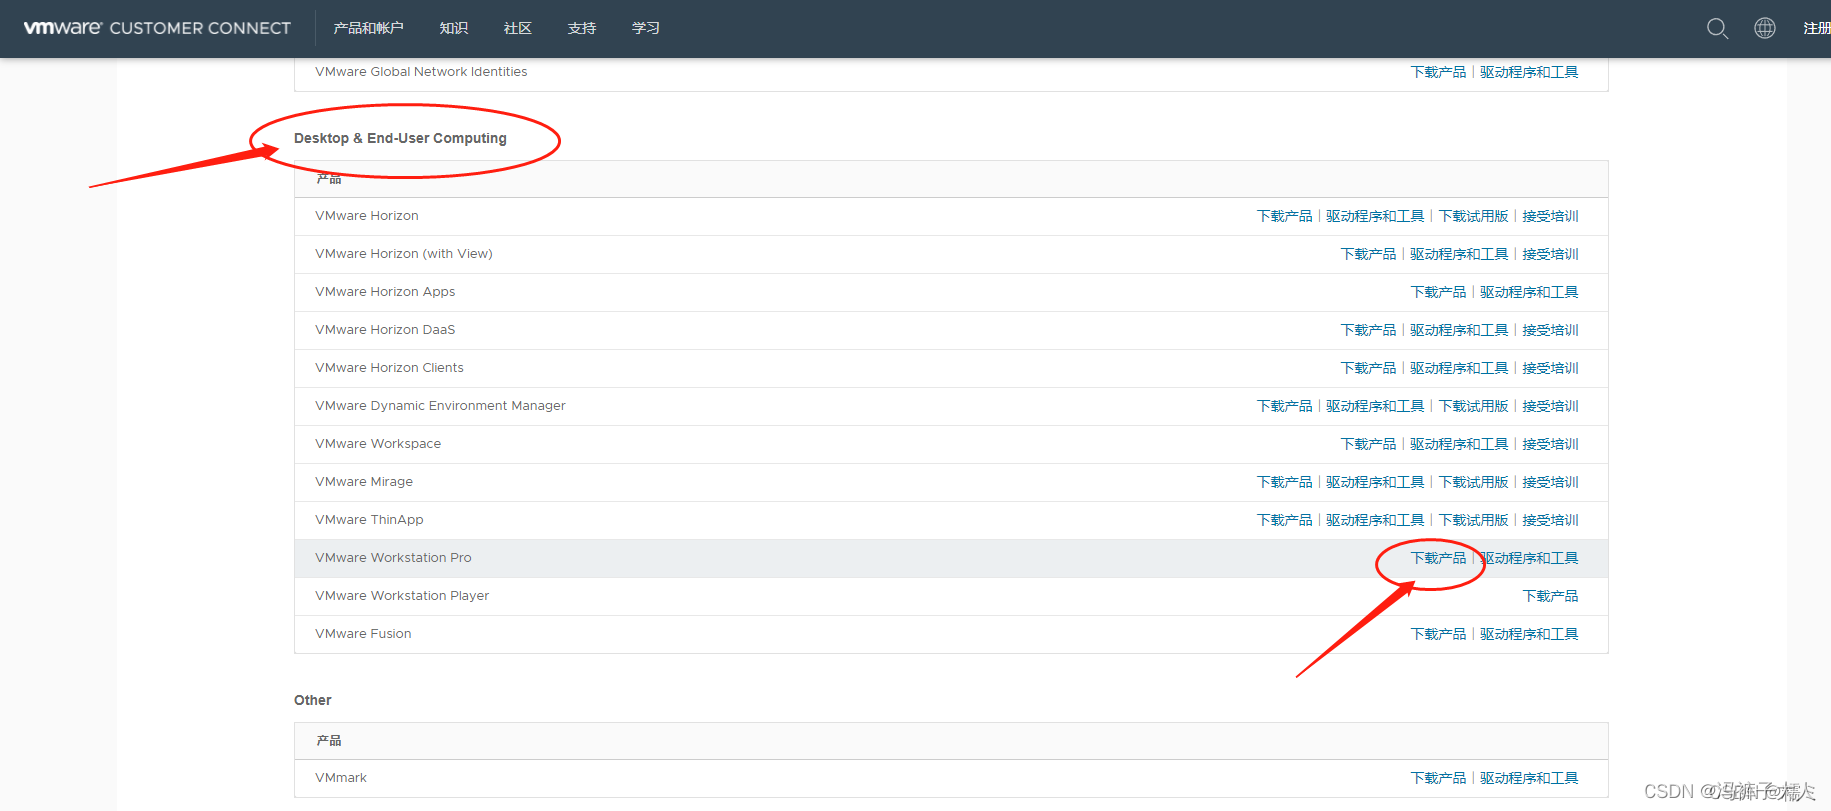1831x811 pixels.
Task: Click 驱动程序和工具 for VMware Horizon Apps
Action: point(1529,292)
